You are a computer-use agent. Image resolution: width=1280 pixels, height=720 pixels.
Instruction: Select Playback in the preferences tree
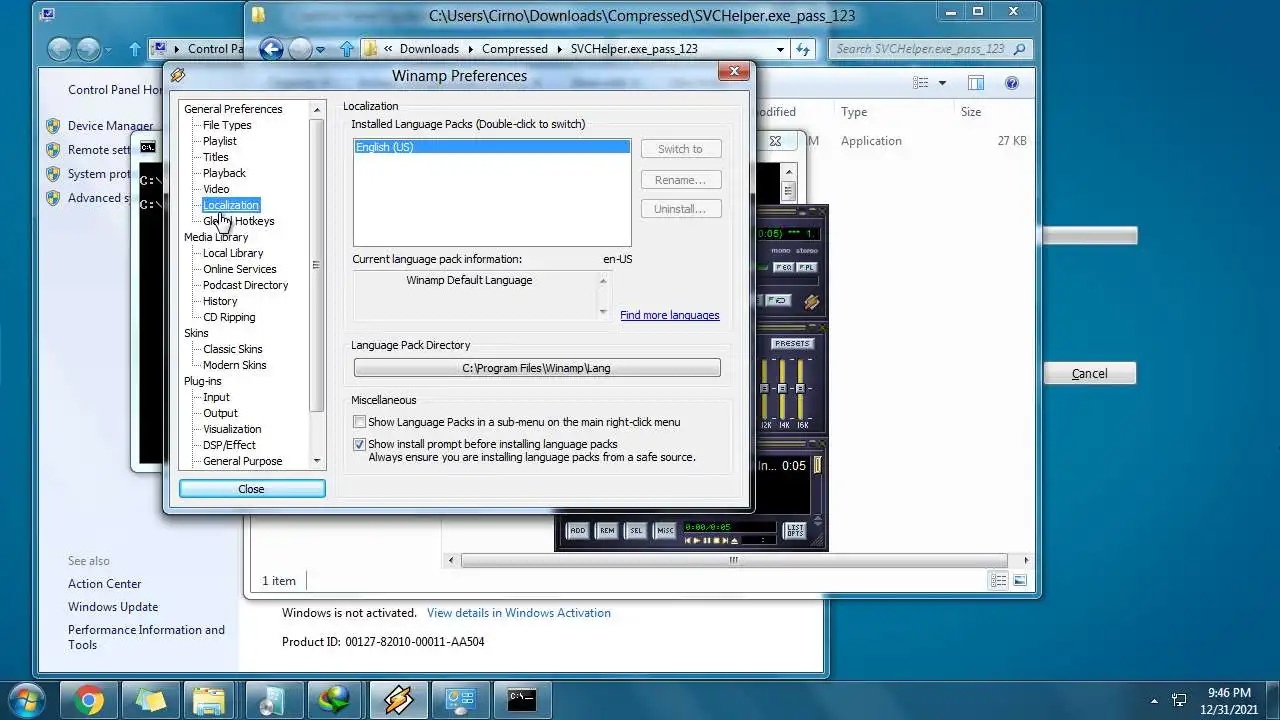(224, 173)
